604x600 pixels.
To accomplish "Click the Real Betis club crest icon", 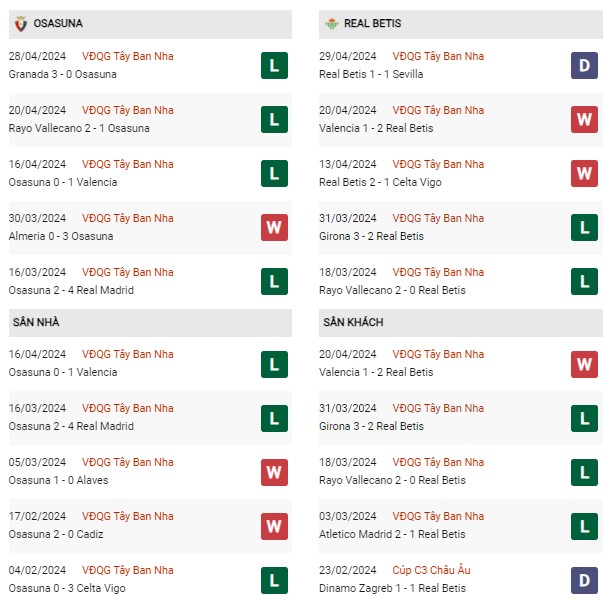I will 334,23.
